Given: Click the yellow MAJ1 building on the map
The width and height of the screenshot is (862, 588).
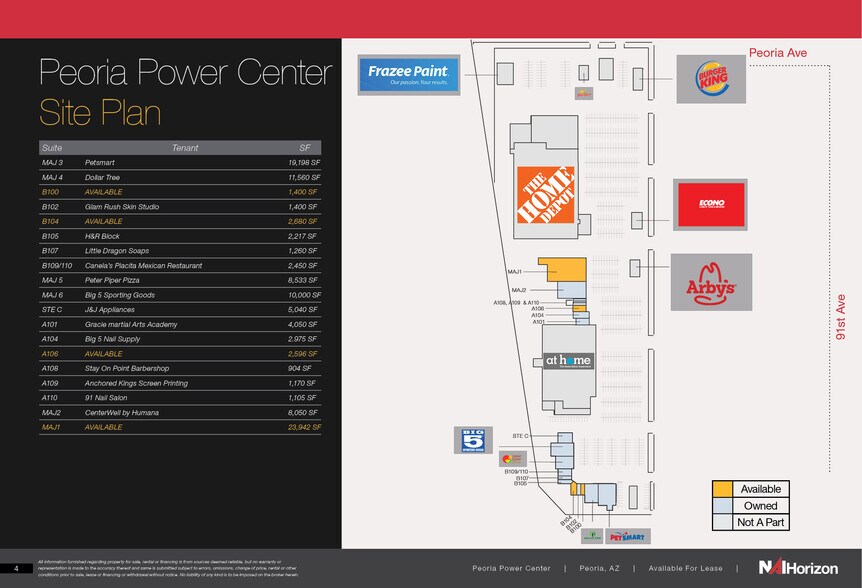Looking at the screenshot, I should click(x=567, y=269).
